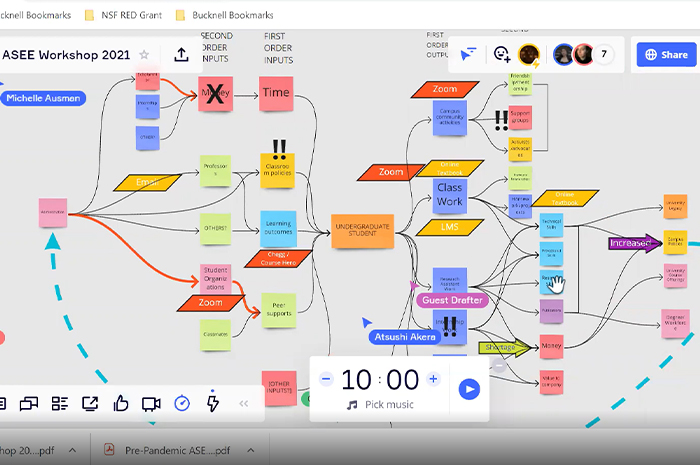Select the pink Time sticky note
The width and height of the screenshot is (700, 465).
(276, 93)
